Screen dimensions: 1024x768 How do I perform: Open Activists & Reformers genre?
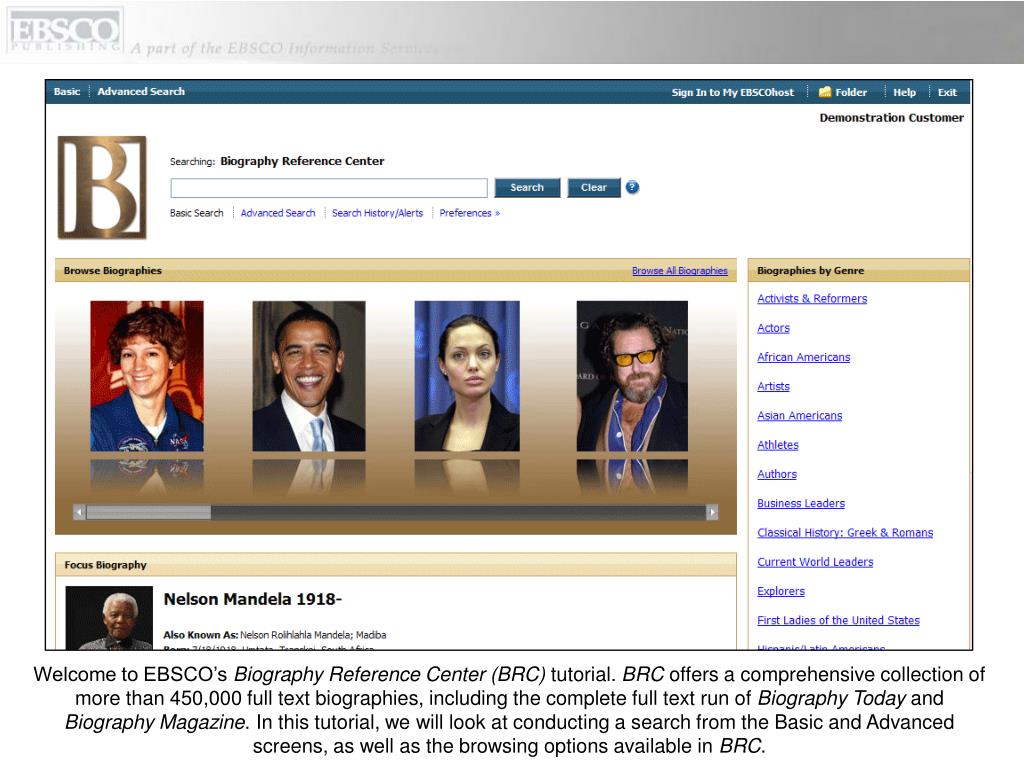(x=812, y=298)
